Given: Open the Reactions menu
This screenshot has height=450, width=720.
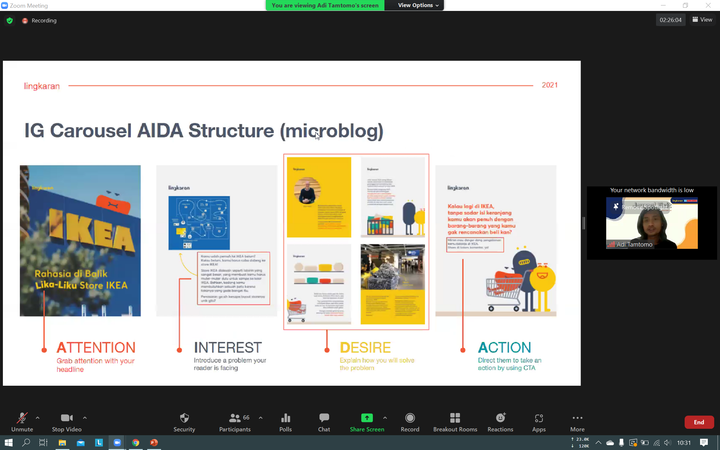Looking at the screenshot, I should 500,422.
